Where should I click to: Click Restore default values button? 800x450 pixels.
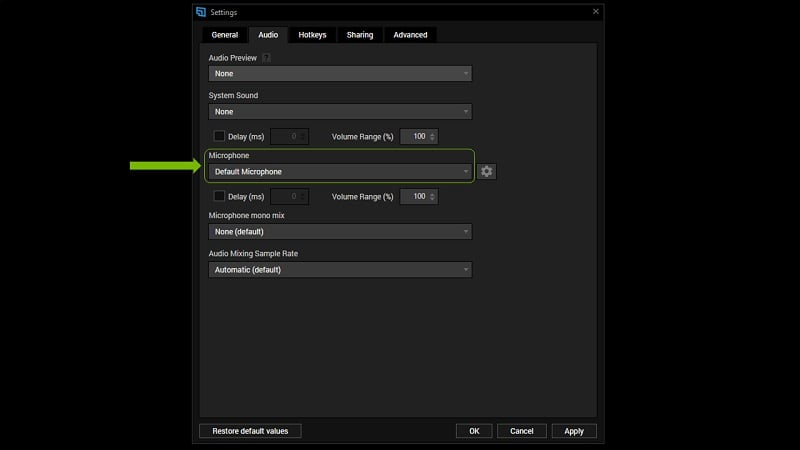[250, 431]
